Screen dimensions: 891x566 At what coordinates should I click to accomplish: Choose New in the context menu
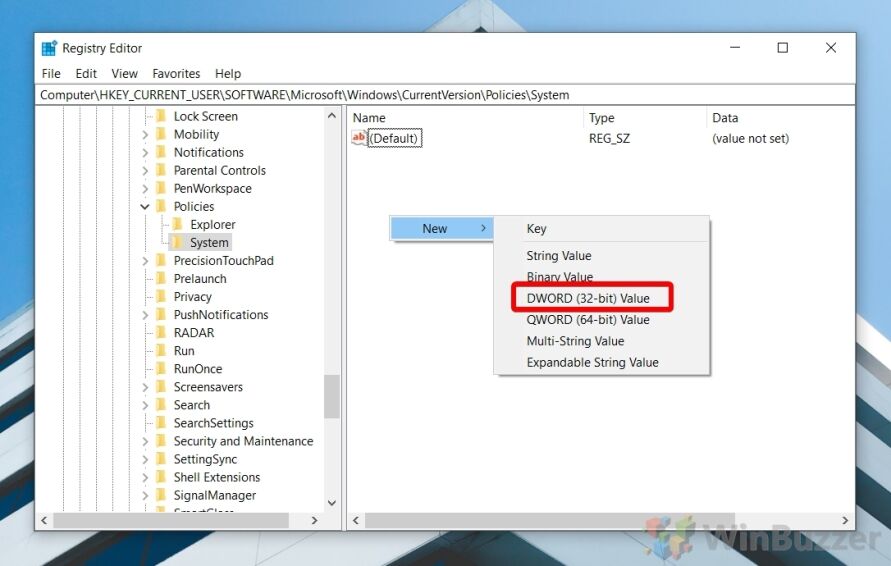click(442, 228)
